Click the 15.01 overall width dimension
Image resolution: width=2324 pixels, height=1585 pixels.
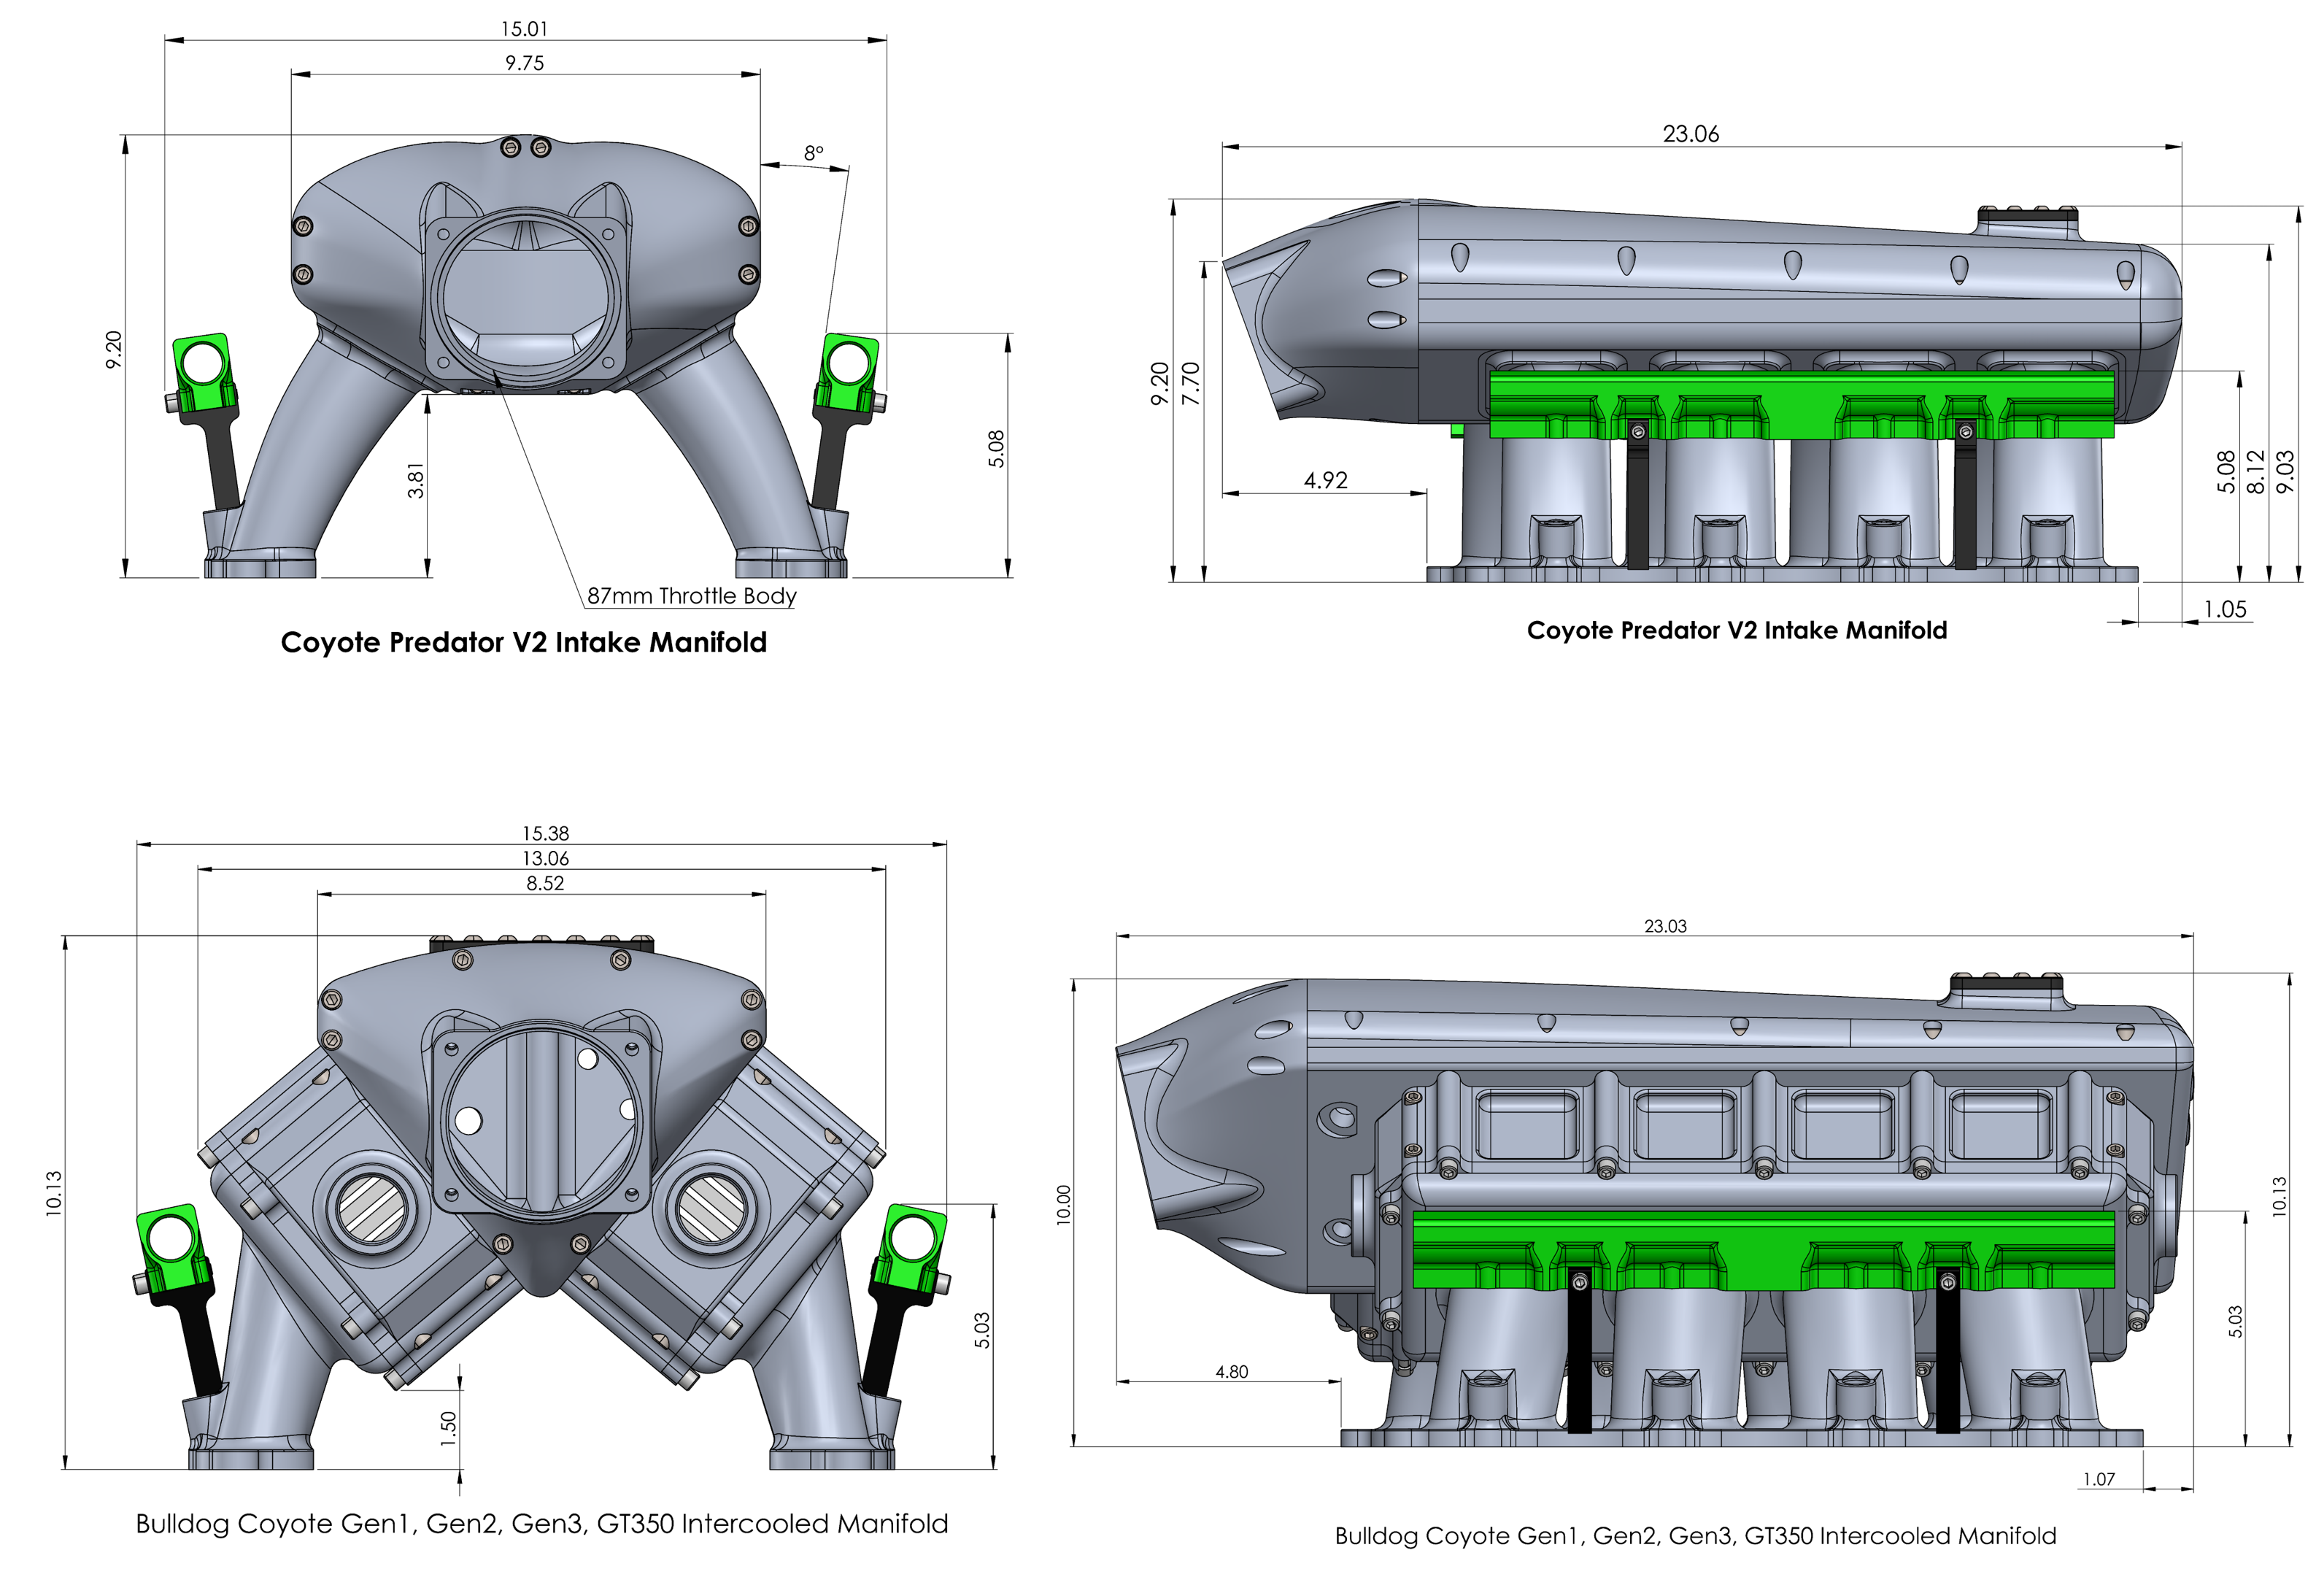[524, 29]
